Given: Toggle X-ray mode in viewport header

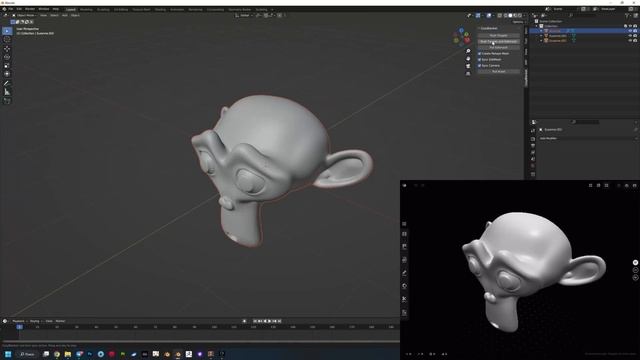Looking at the screenshot, I should click(499, 16).
